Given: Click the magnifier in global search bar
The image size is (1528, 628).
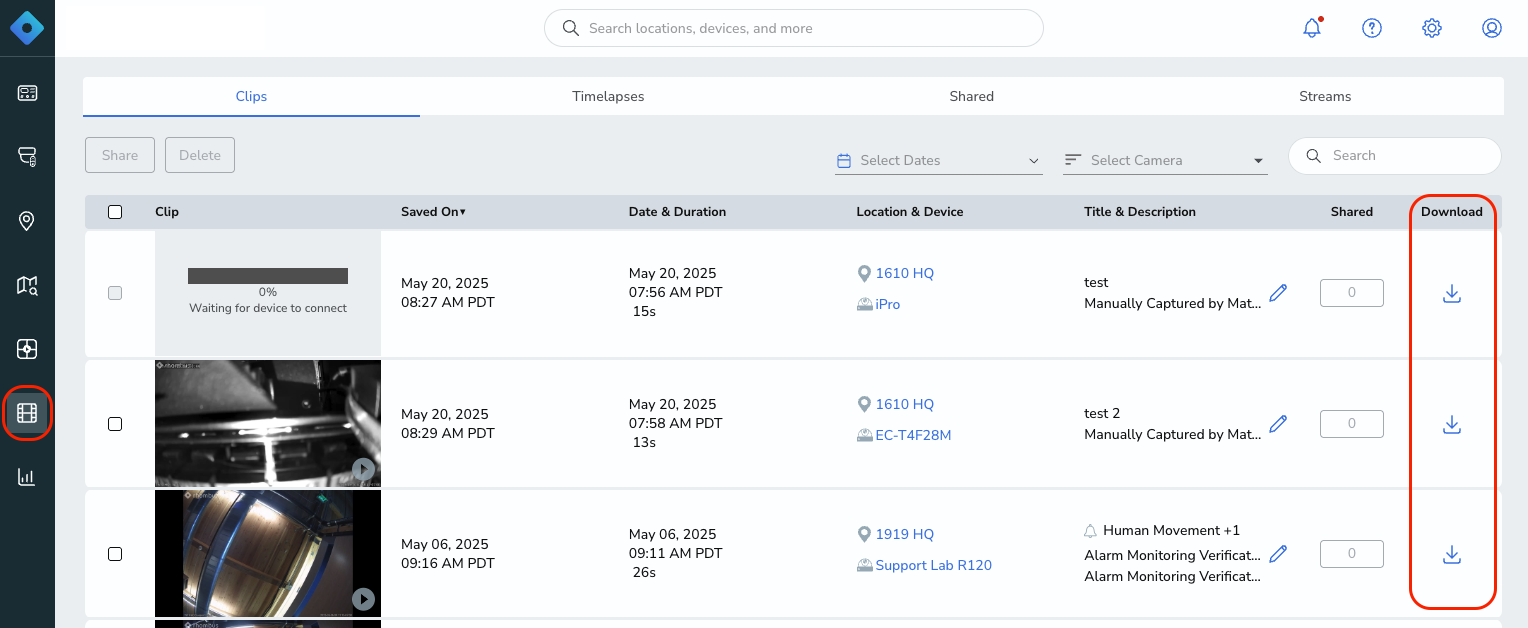Looking at the screenshot, I should tap(571, 28).
